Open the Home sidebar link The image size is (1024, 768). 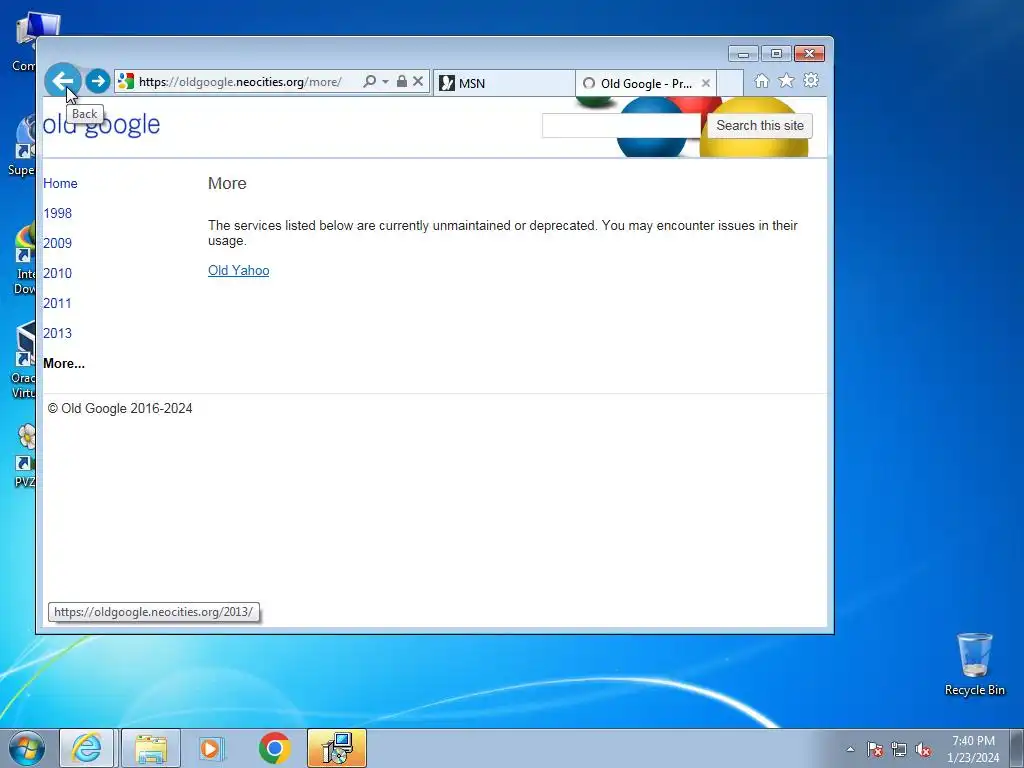point(60,184)
